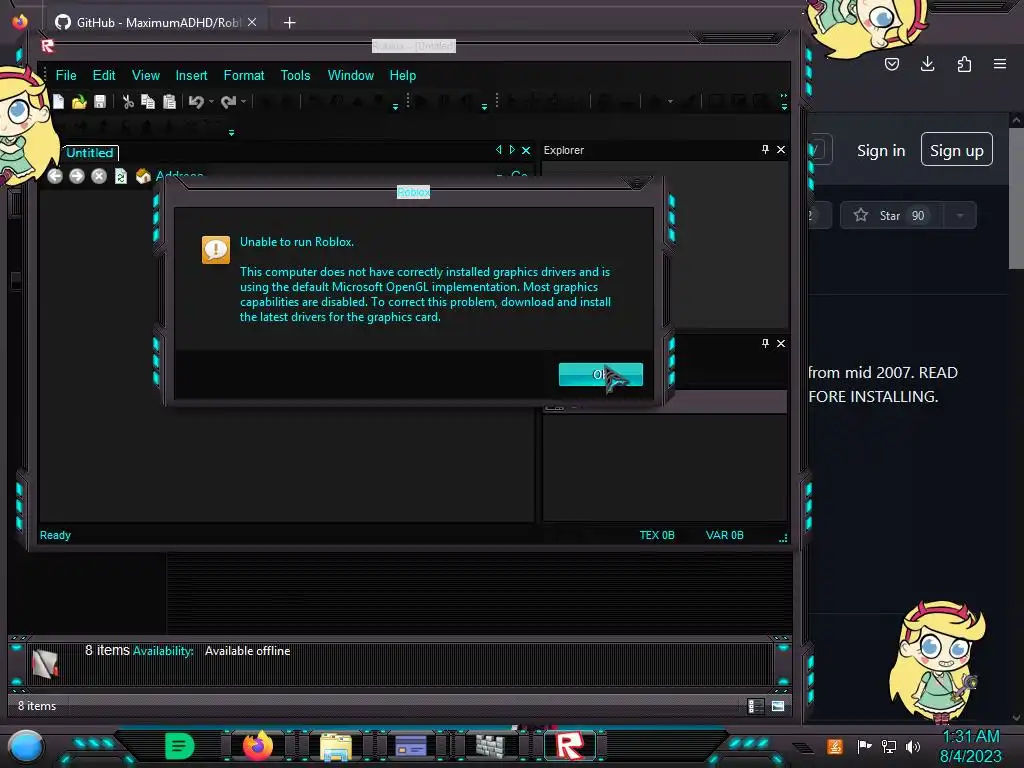The height and width of the screenshot is (768, 1024).
Task: Close the lower right panel
Action: tap(781, 343)
